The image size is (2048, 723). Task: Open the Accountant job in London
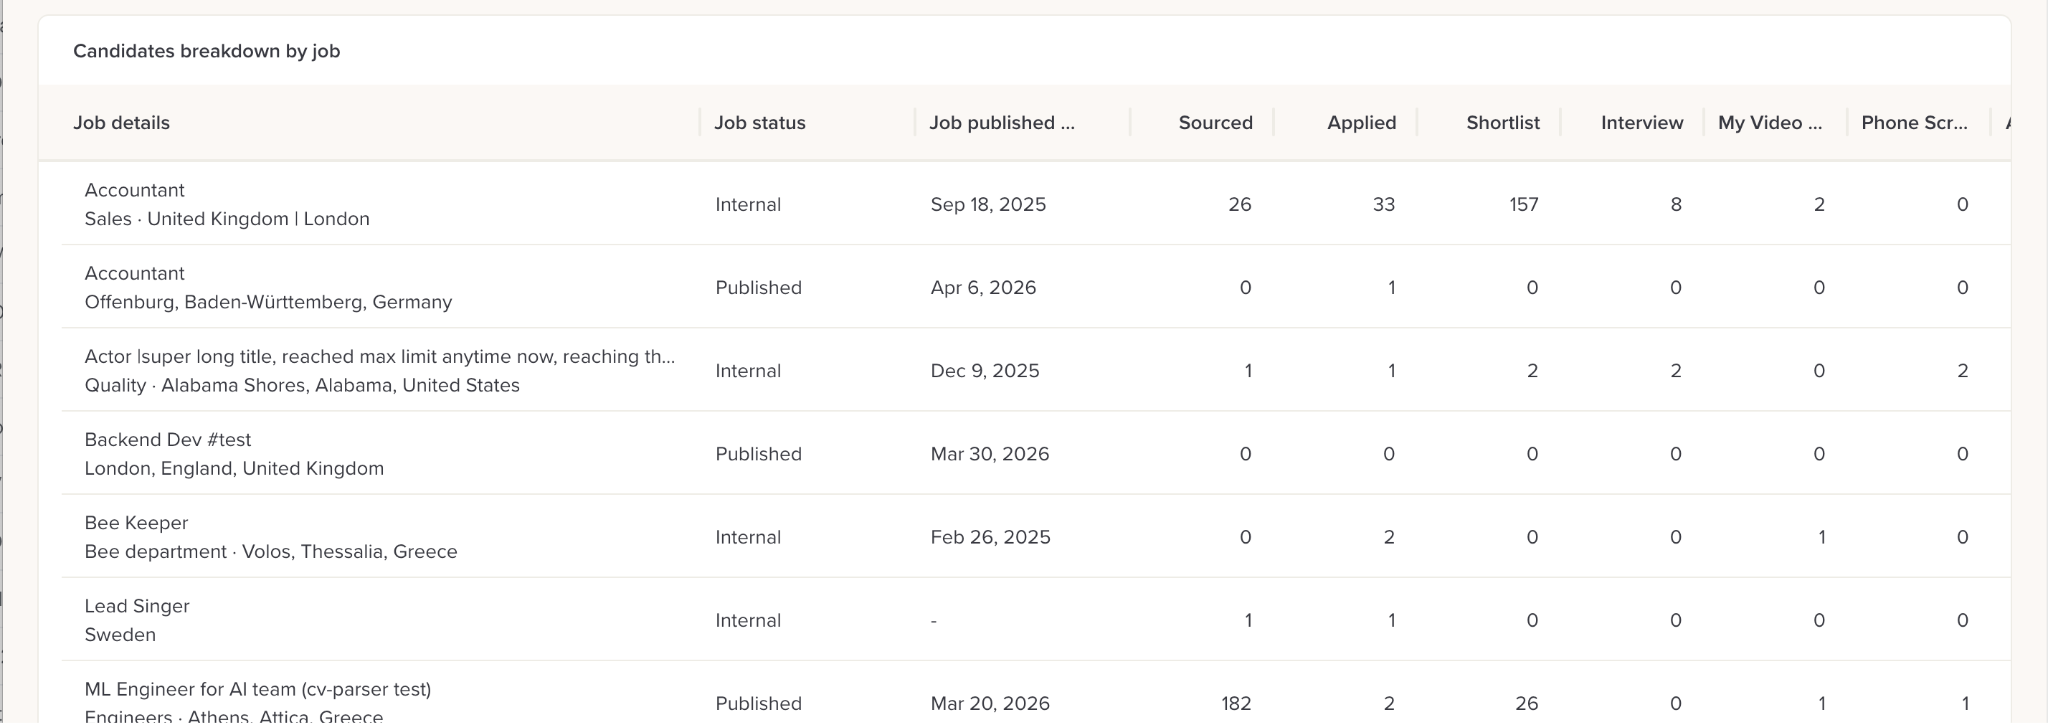[135, 190]
